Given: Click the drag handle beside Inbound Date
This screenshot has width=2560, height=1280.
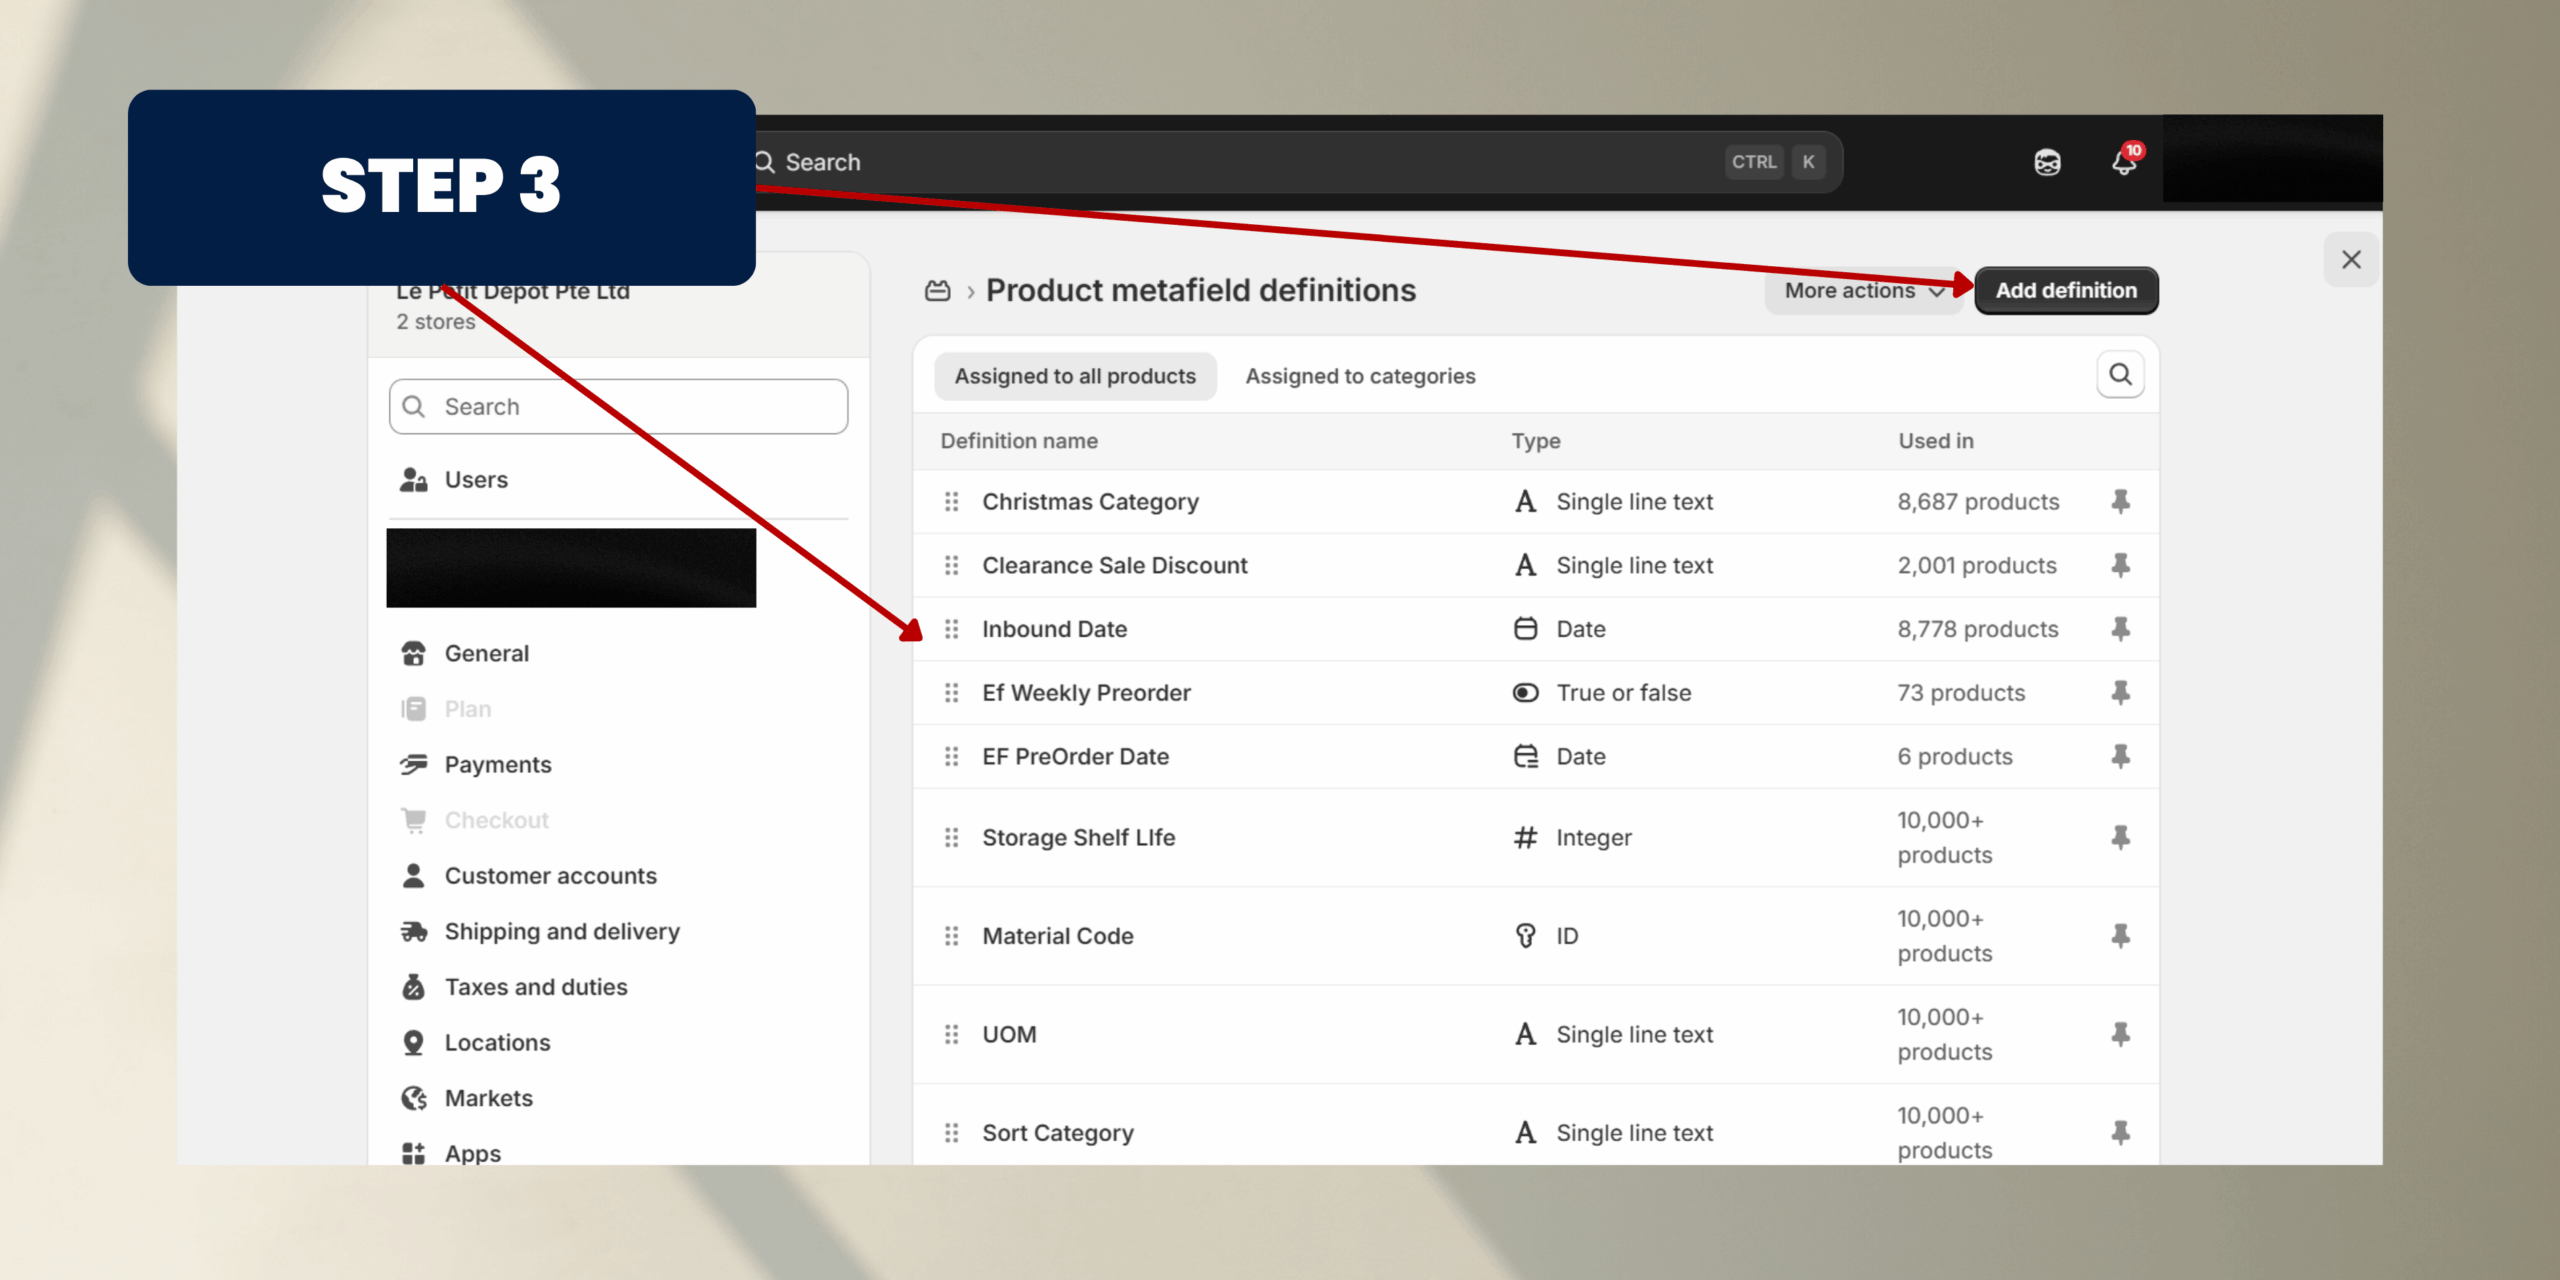Looking at the screenshot, I should [951, 629].
